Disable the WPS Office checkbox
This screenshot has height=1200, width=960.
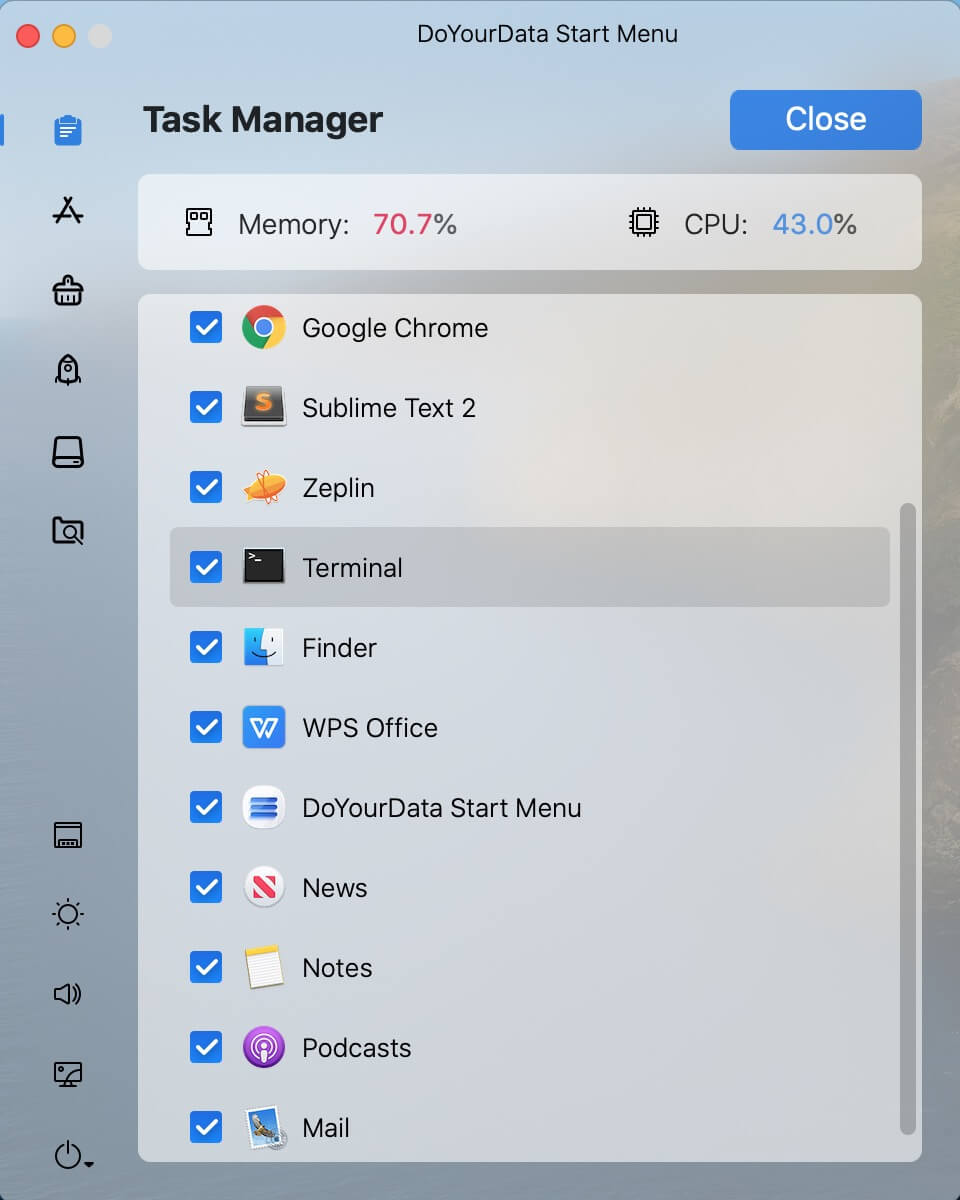coord(205,727)
